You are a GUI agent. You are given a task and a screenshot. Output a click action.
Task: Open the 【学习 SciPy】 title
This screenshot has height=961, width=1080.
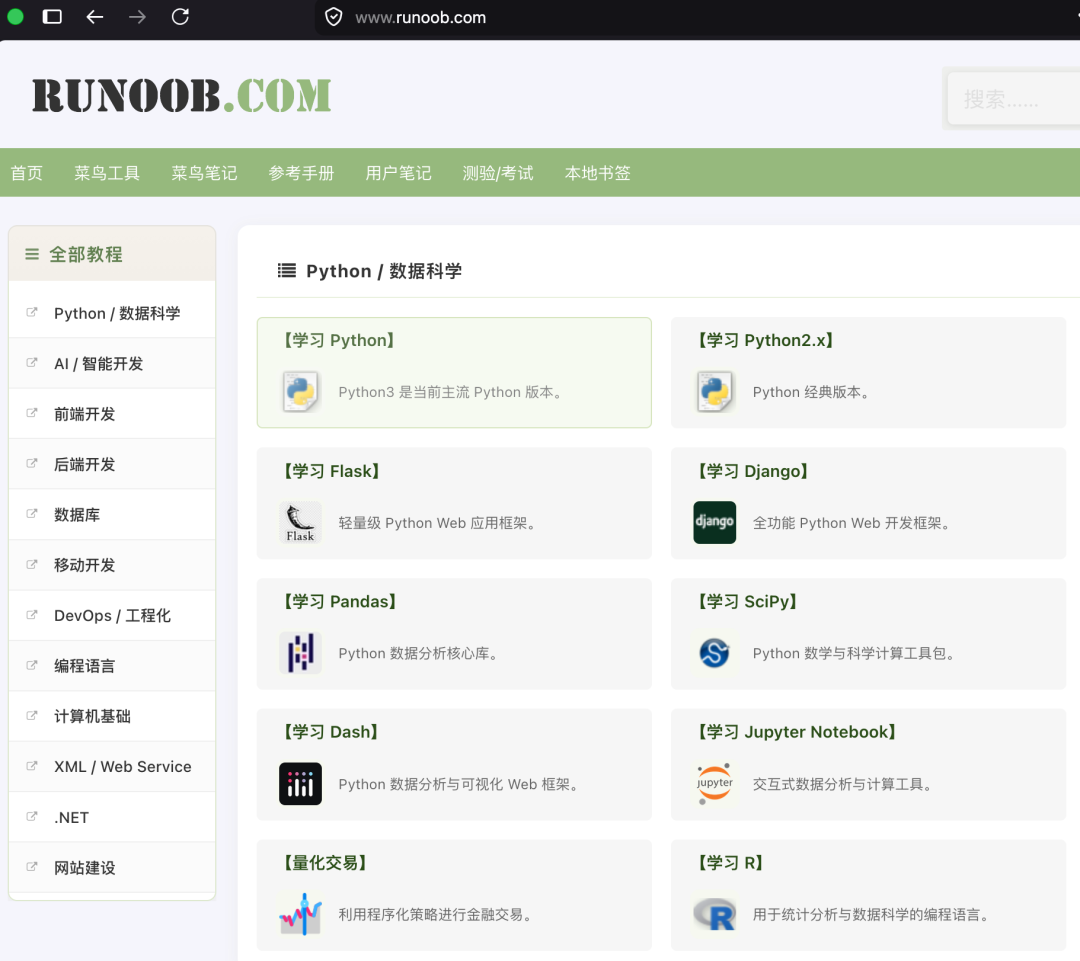(x=747, y=601)
